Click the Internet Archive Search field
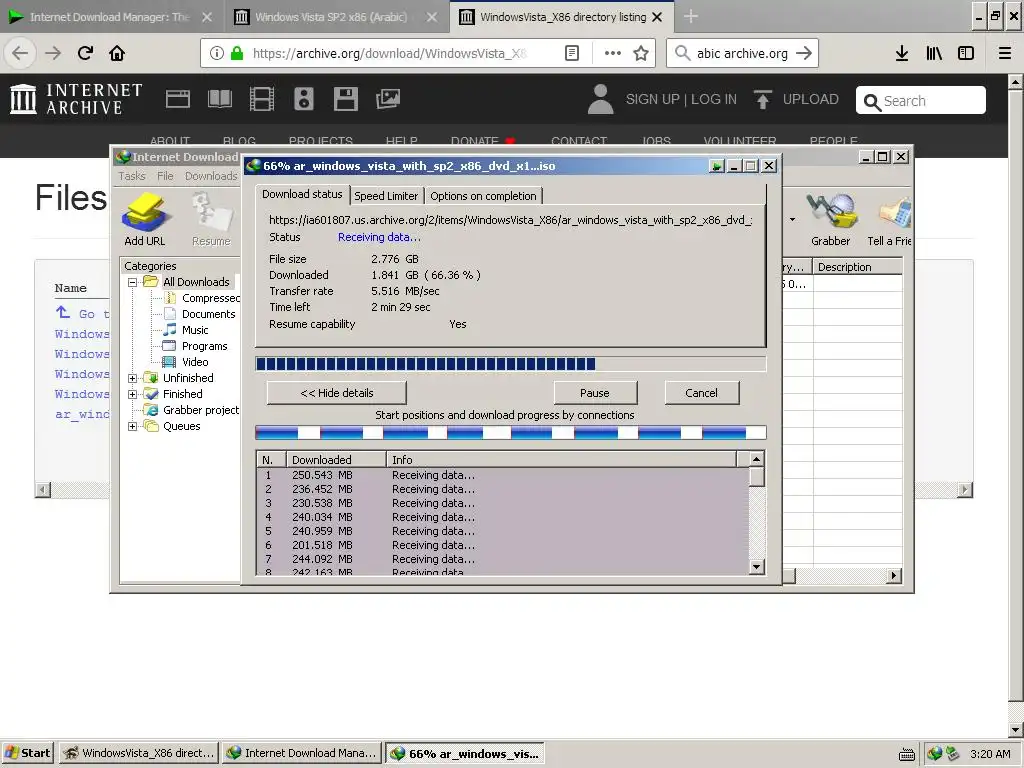The width and height of the screenshot is (1024, 768). click(x=921, y=101)
